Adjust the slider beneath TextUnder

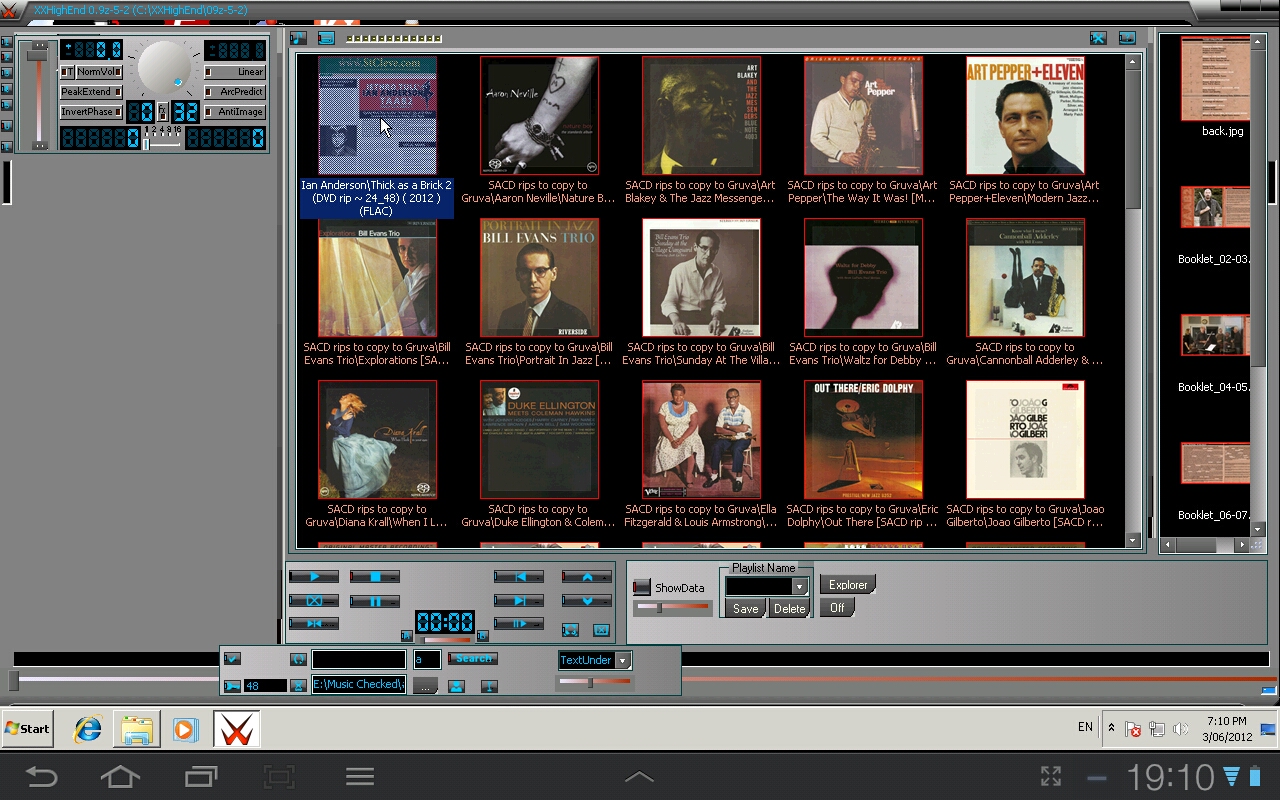pyautogui.click(x=594, y=683)
